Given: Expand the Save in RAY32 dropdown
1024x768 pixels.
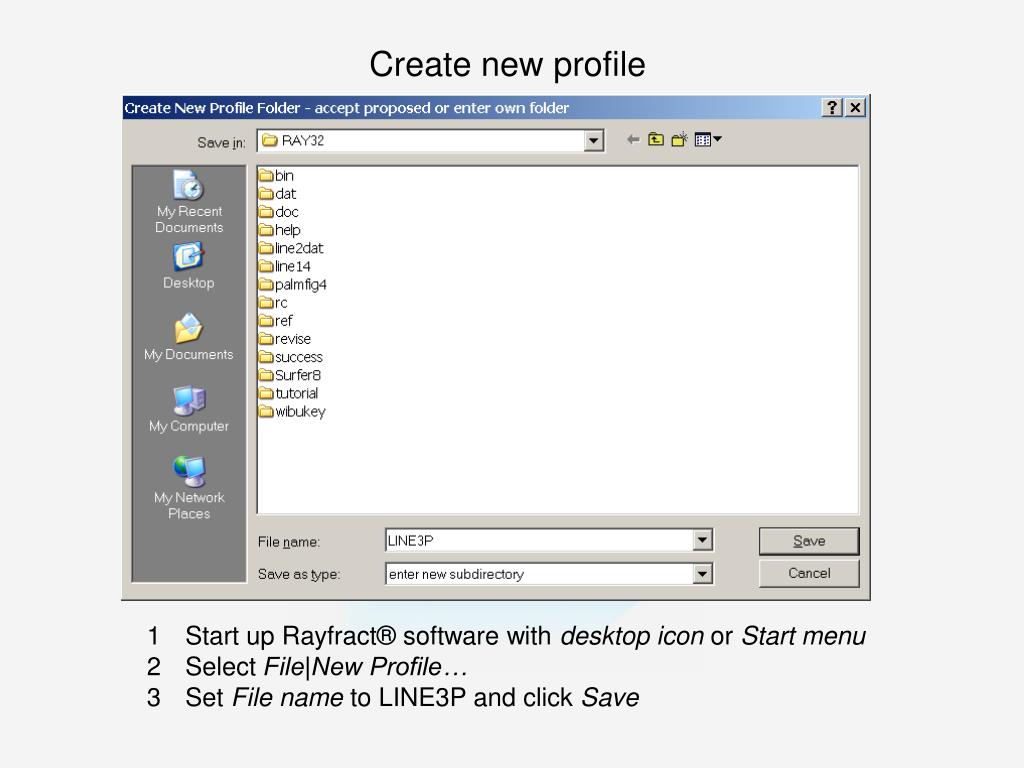Looking at the screenshot, I should [x=593, y=141].
